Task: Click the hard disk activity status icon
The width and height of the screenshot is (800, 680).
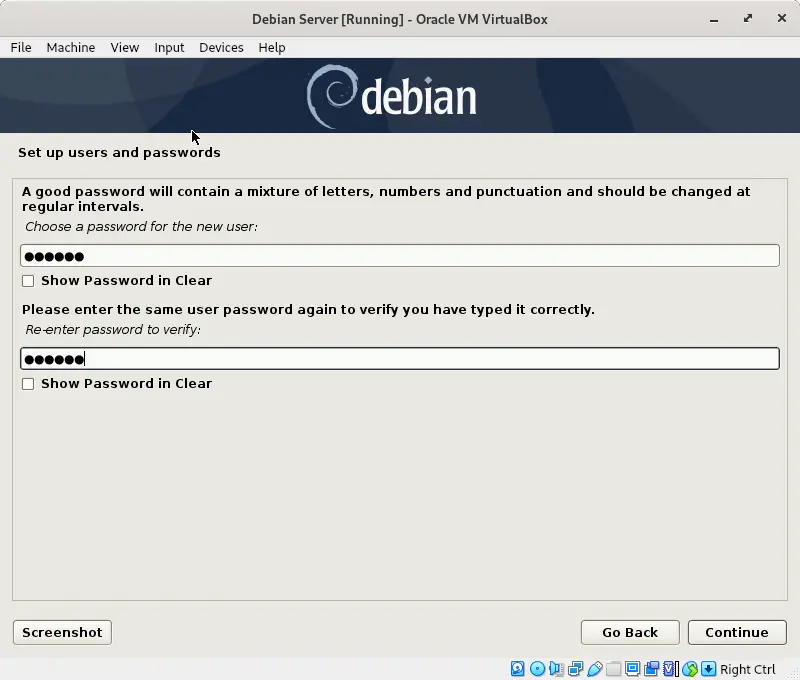Action: pos(517,669)
